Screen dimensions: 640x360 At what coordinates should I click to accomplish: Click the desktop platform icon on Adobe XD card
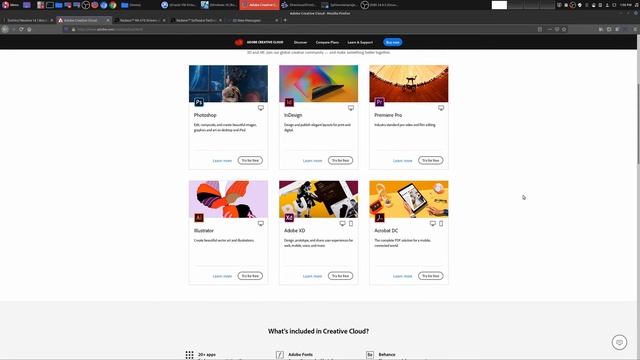[342, 223]
